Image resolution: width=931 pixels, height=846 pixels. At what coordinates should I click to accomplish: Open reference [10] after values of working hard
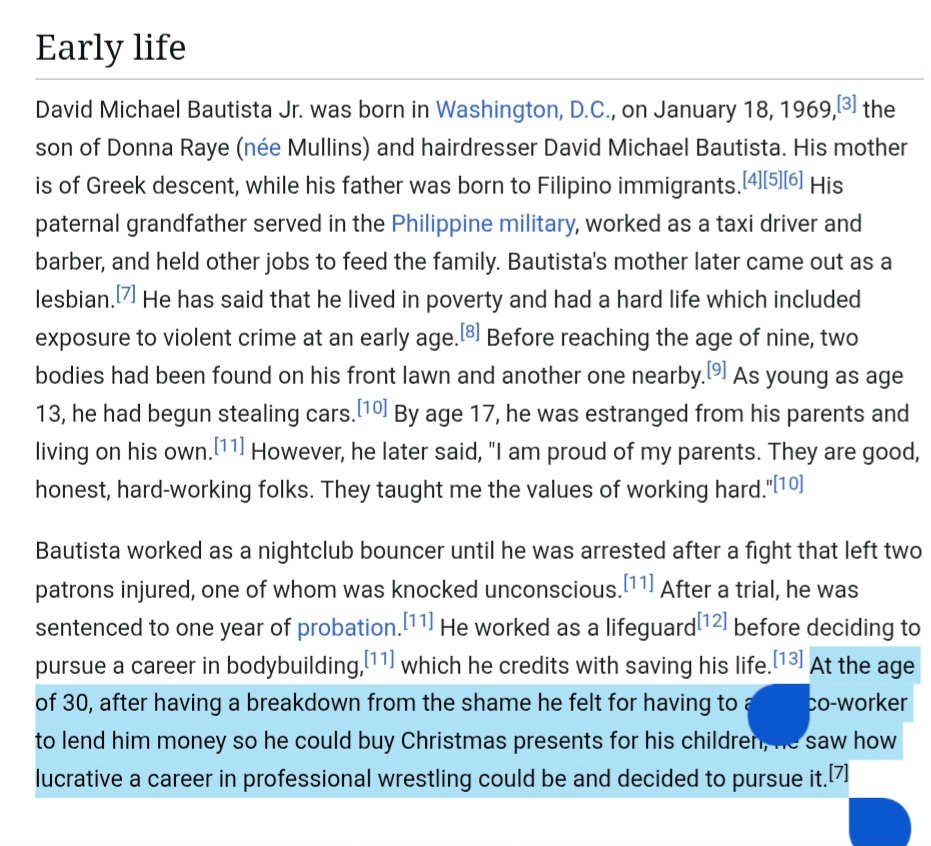pos(788,483)
